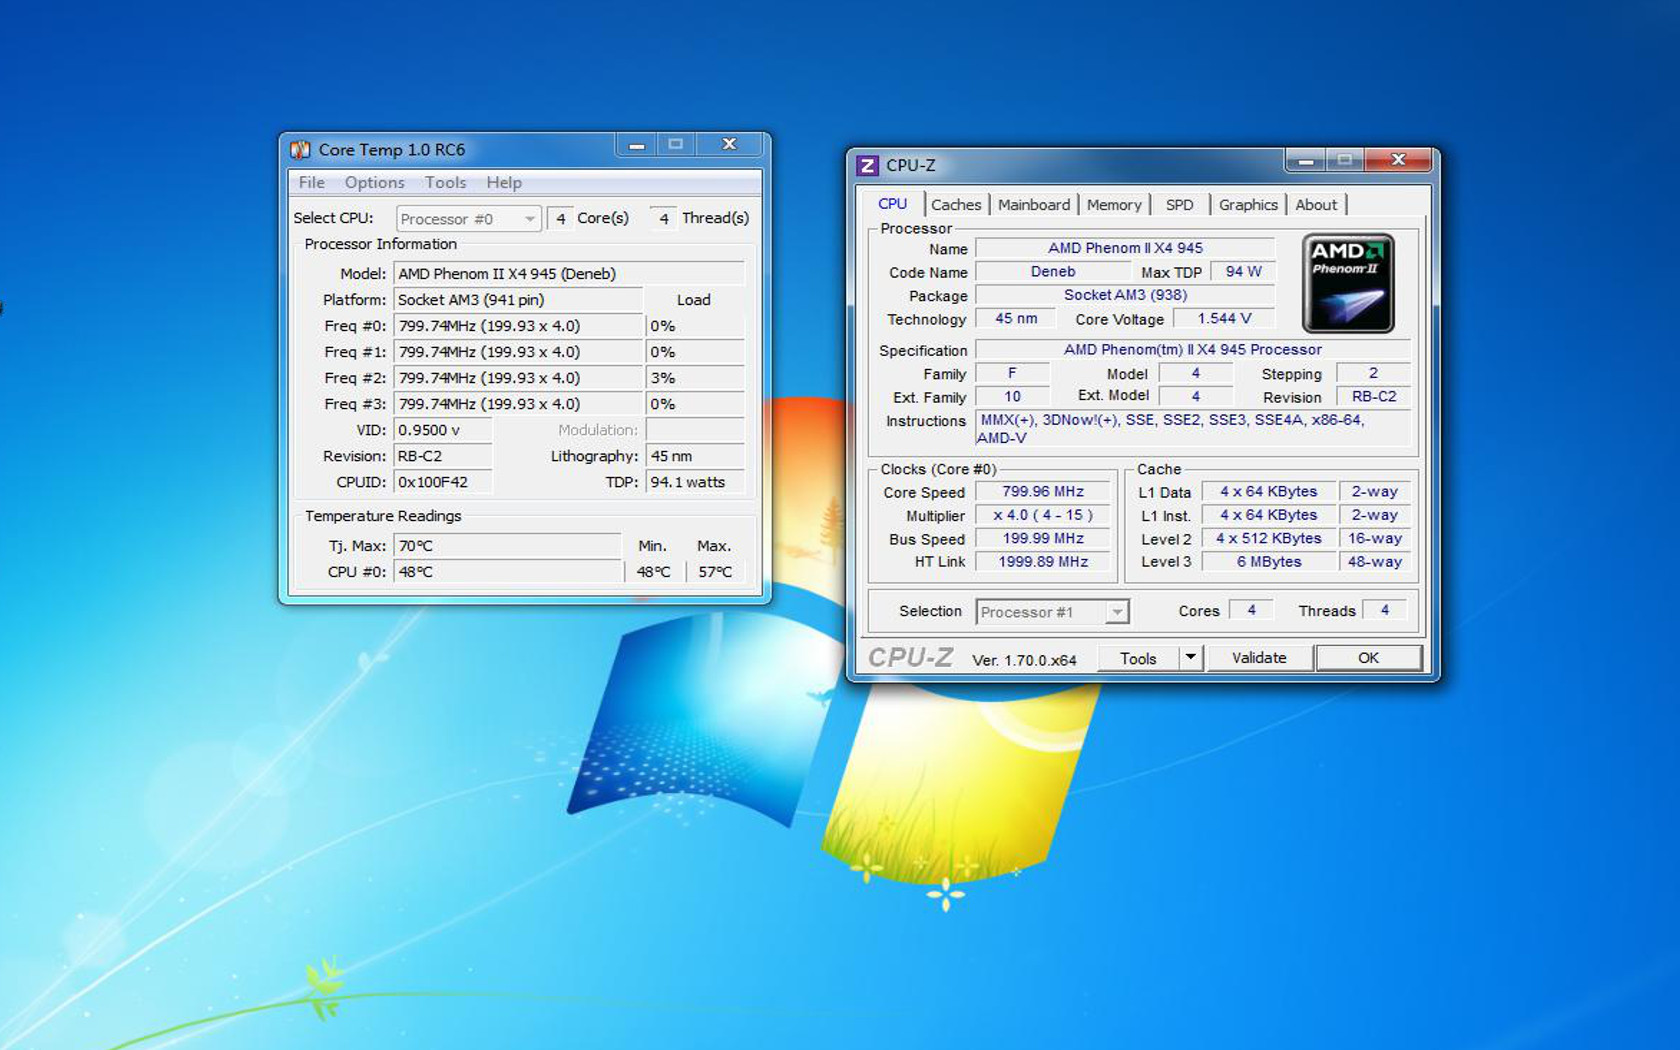Viewport: 1680px width, 1050px height.
Task: Switch to the About tab in CPU-Z
Action: click(x=1316, y=205)
